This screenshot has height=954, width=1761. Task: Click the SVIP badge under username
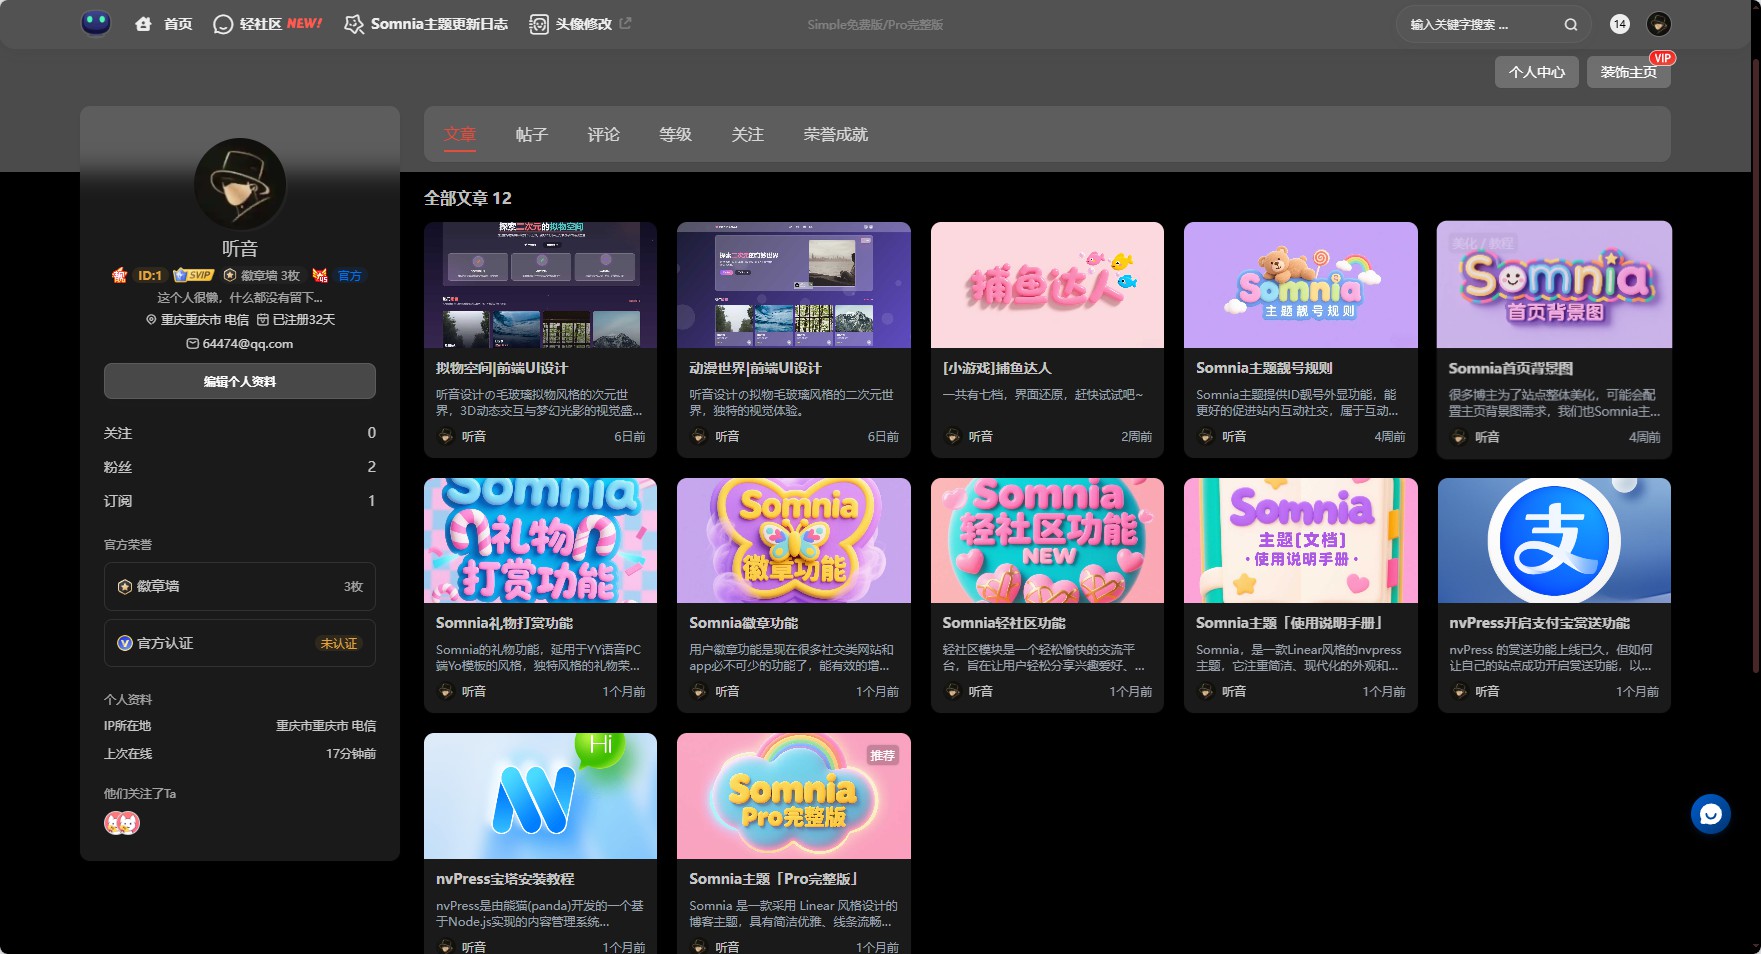pos(193,275)
